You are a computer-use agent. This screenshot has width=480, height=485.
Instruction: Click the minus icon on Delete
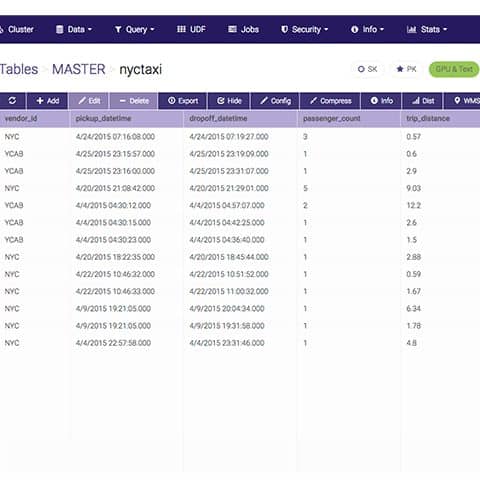click(x=122, y=101)
